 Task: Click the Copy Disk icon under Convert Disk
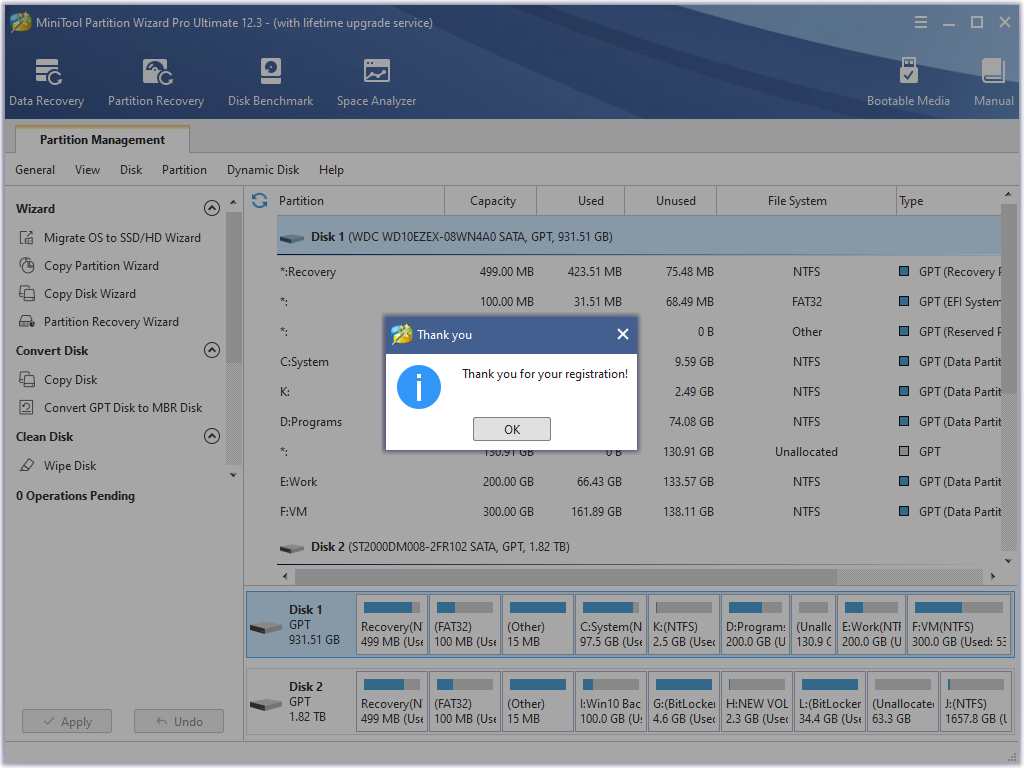27,379
